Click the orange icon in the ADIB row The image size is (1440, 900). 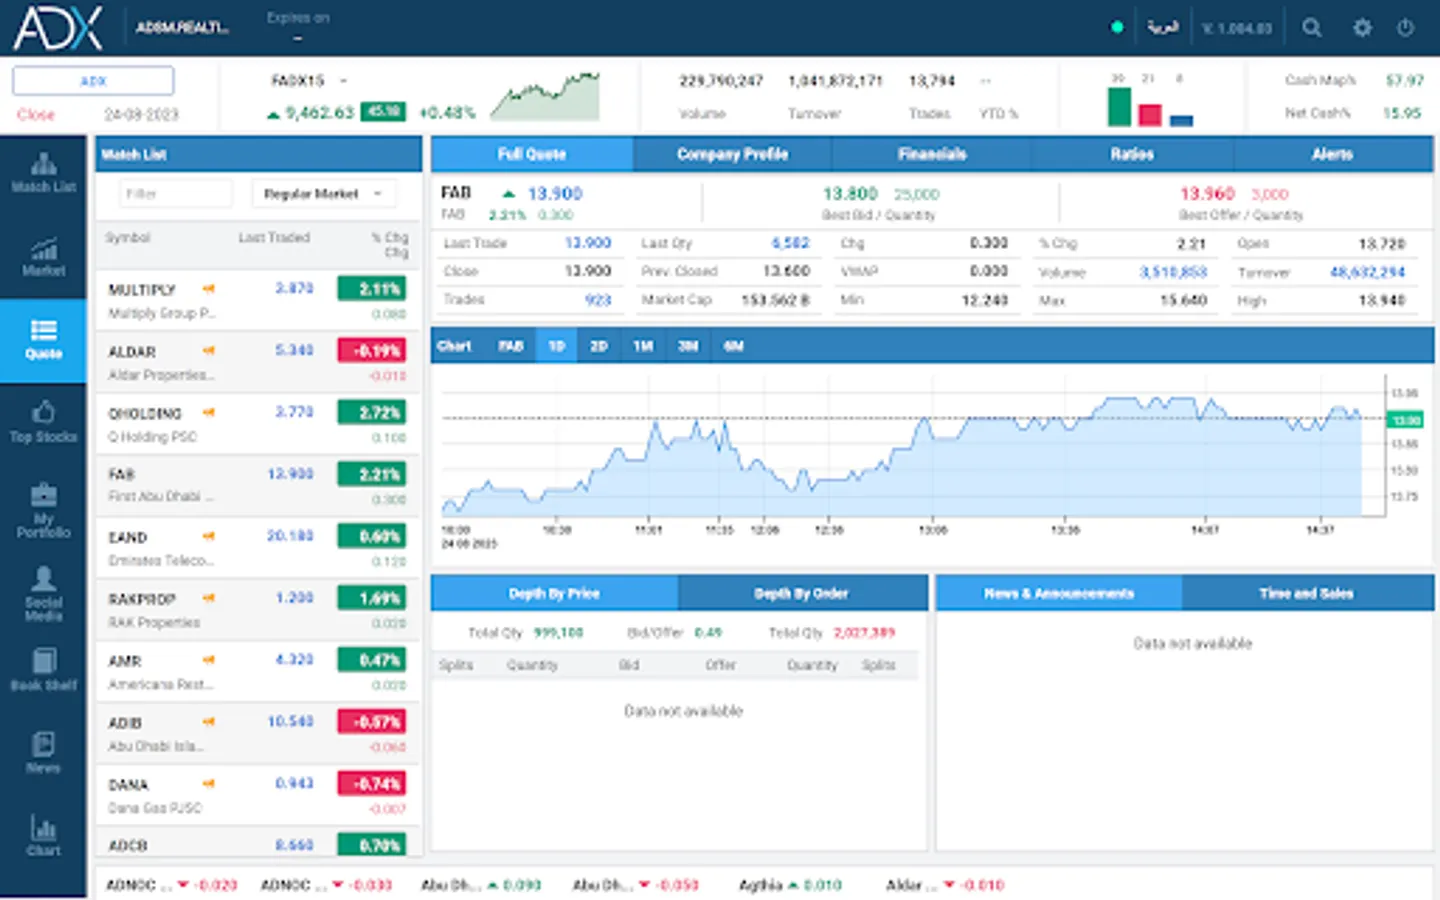point(209,722)
